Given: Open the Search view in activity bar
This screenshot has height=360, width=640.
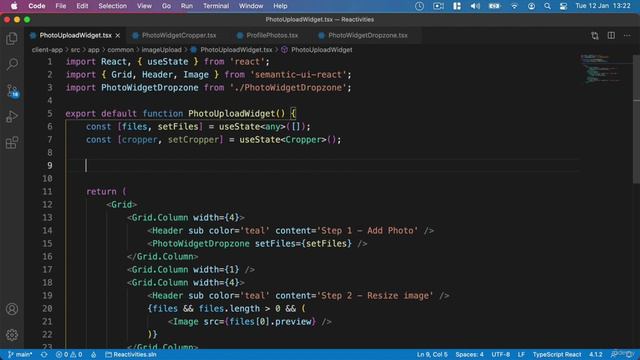Looking at the screenshot, I should point(12,64).
